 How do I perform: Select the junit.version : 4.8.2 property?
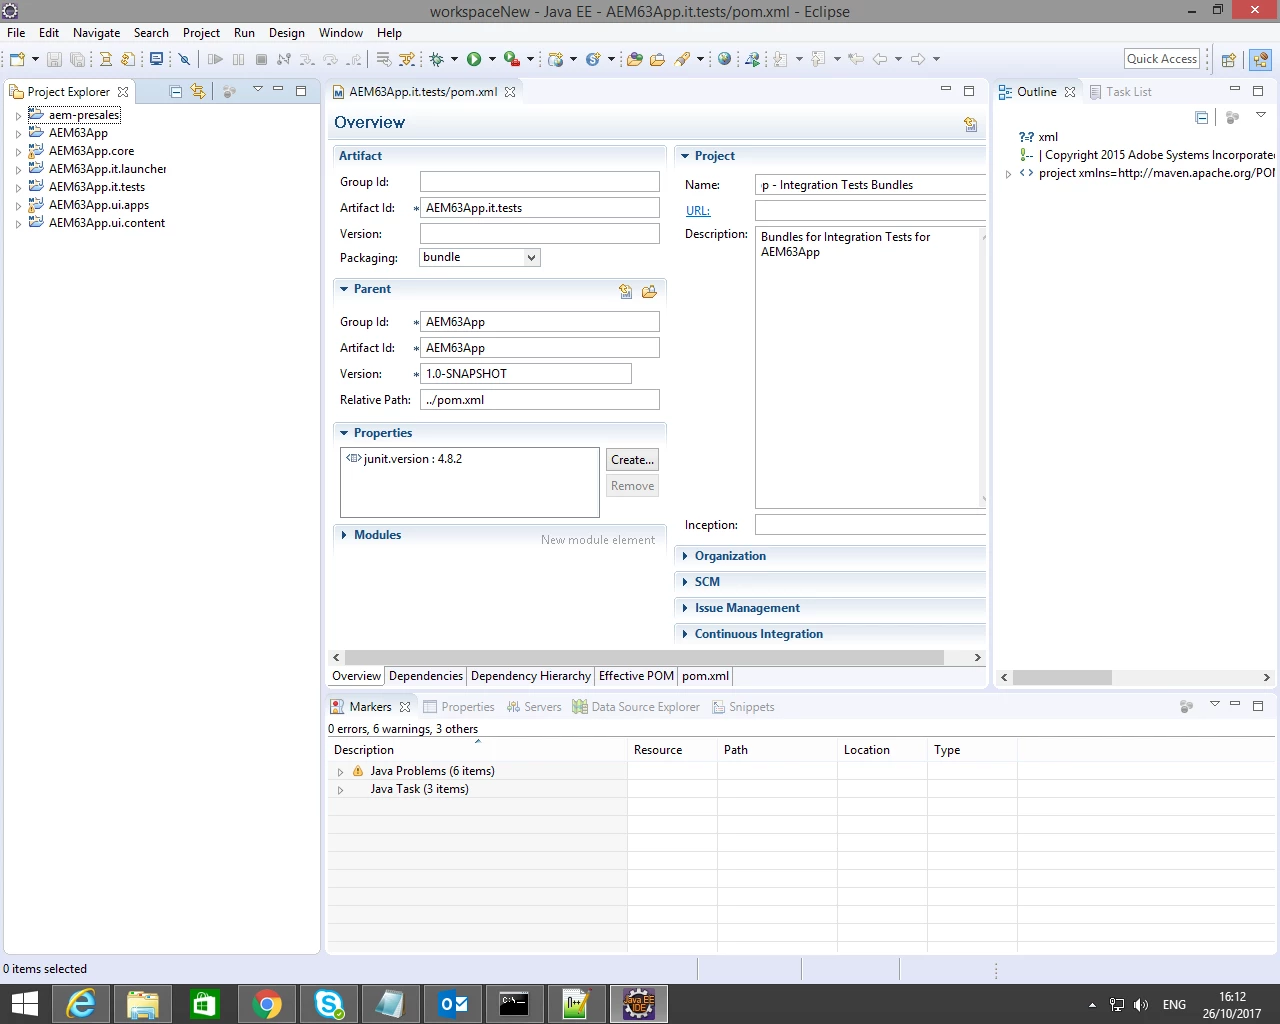(405, 459)
